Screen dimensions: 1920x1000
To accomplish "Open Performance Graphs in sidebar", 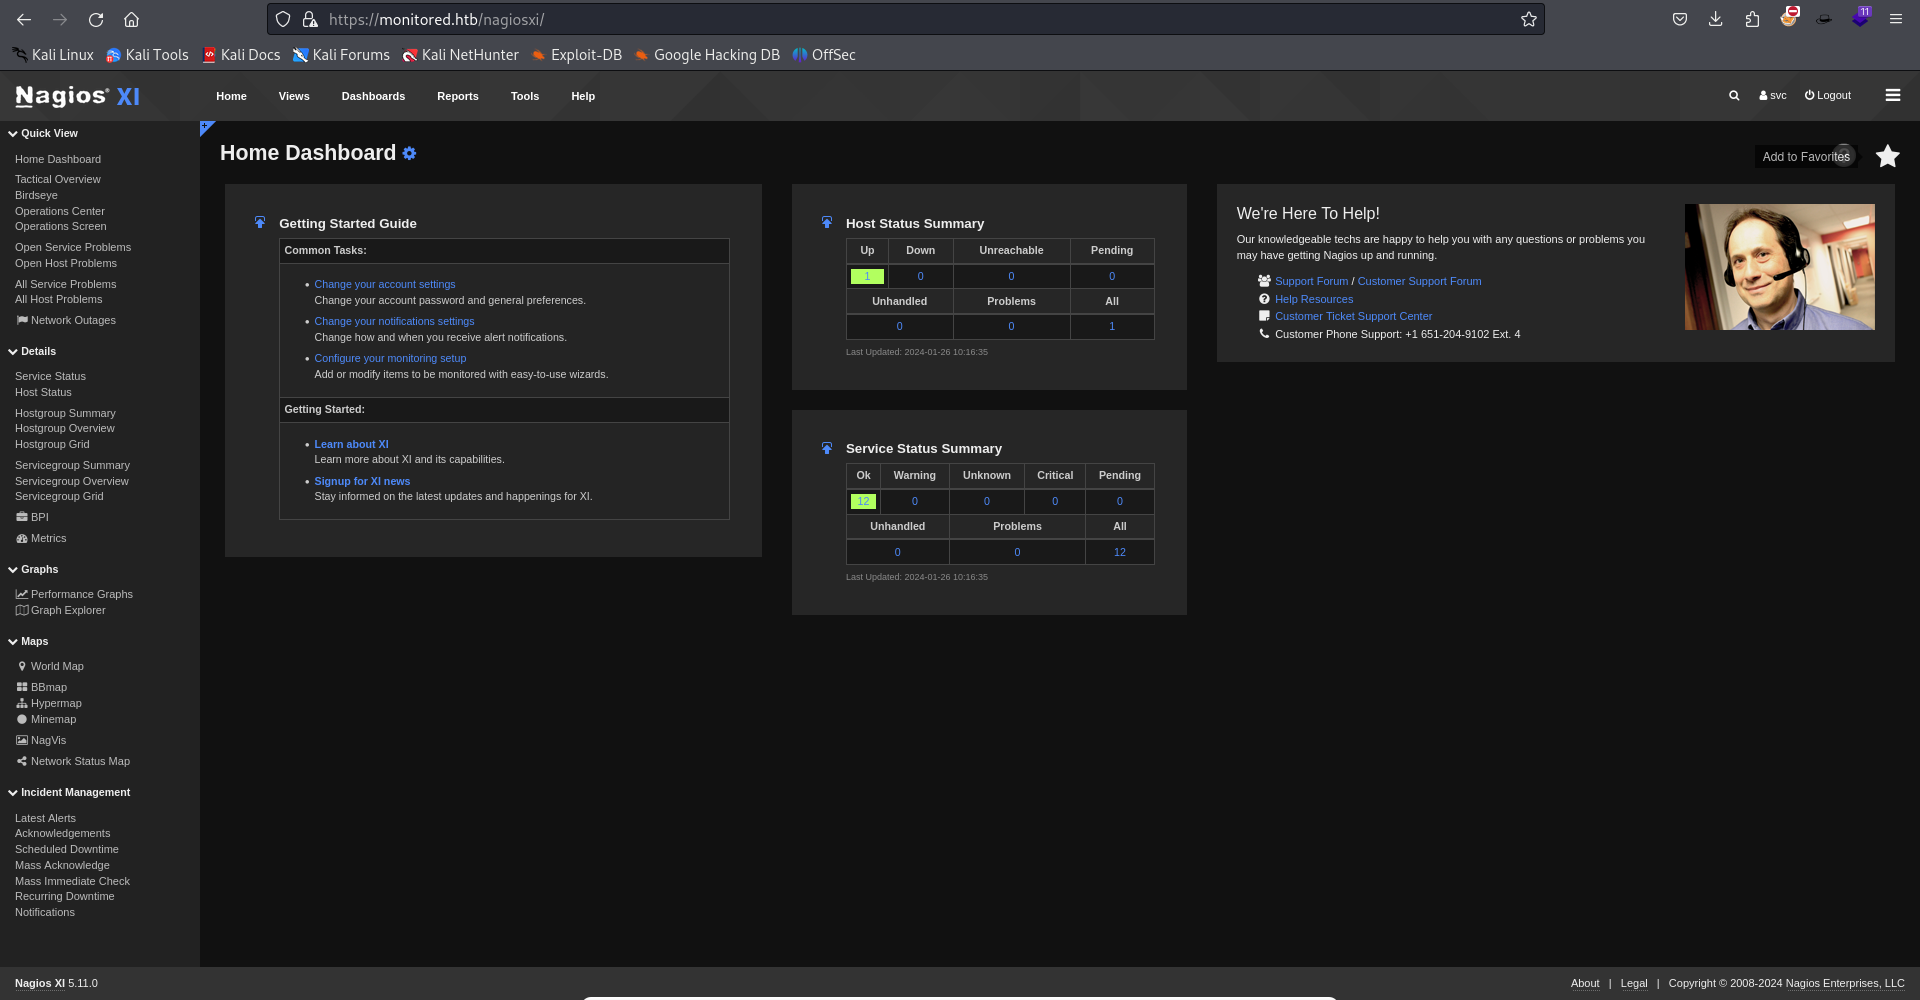I will 74,594.
